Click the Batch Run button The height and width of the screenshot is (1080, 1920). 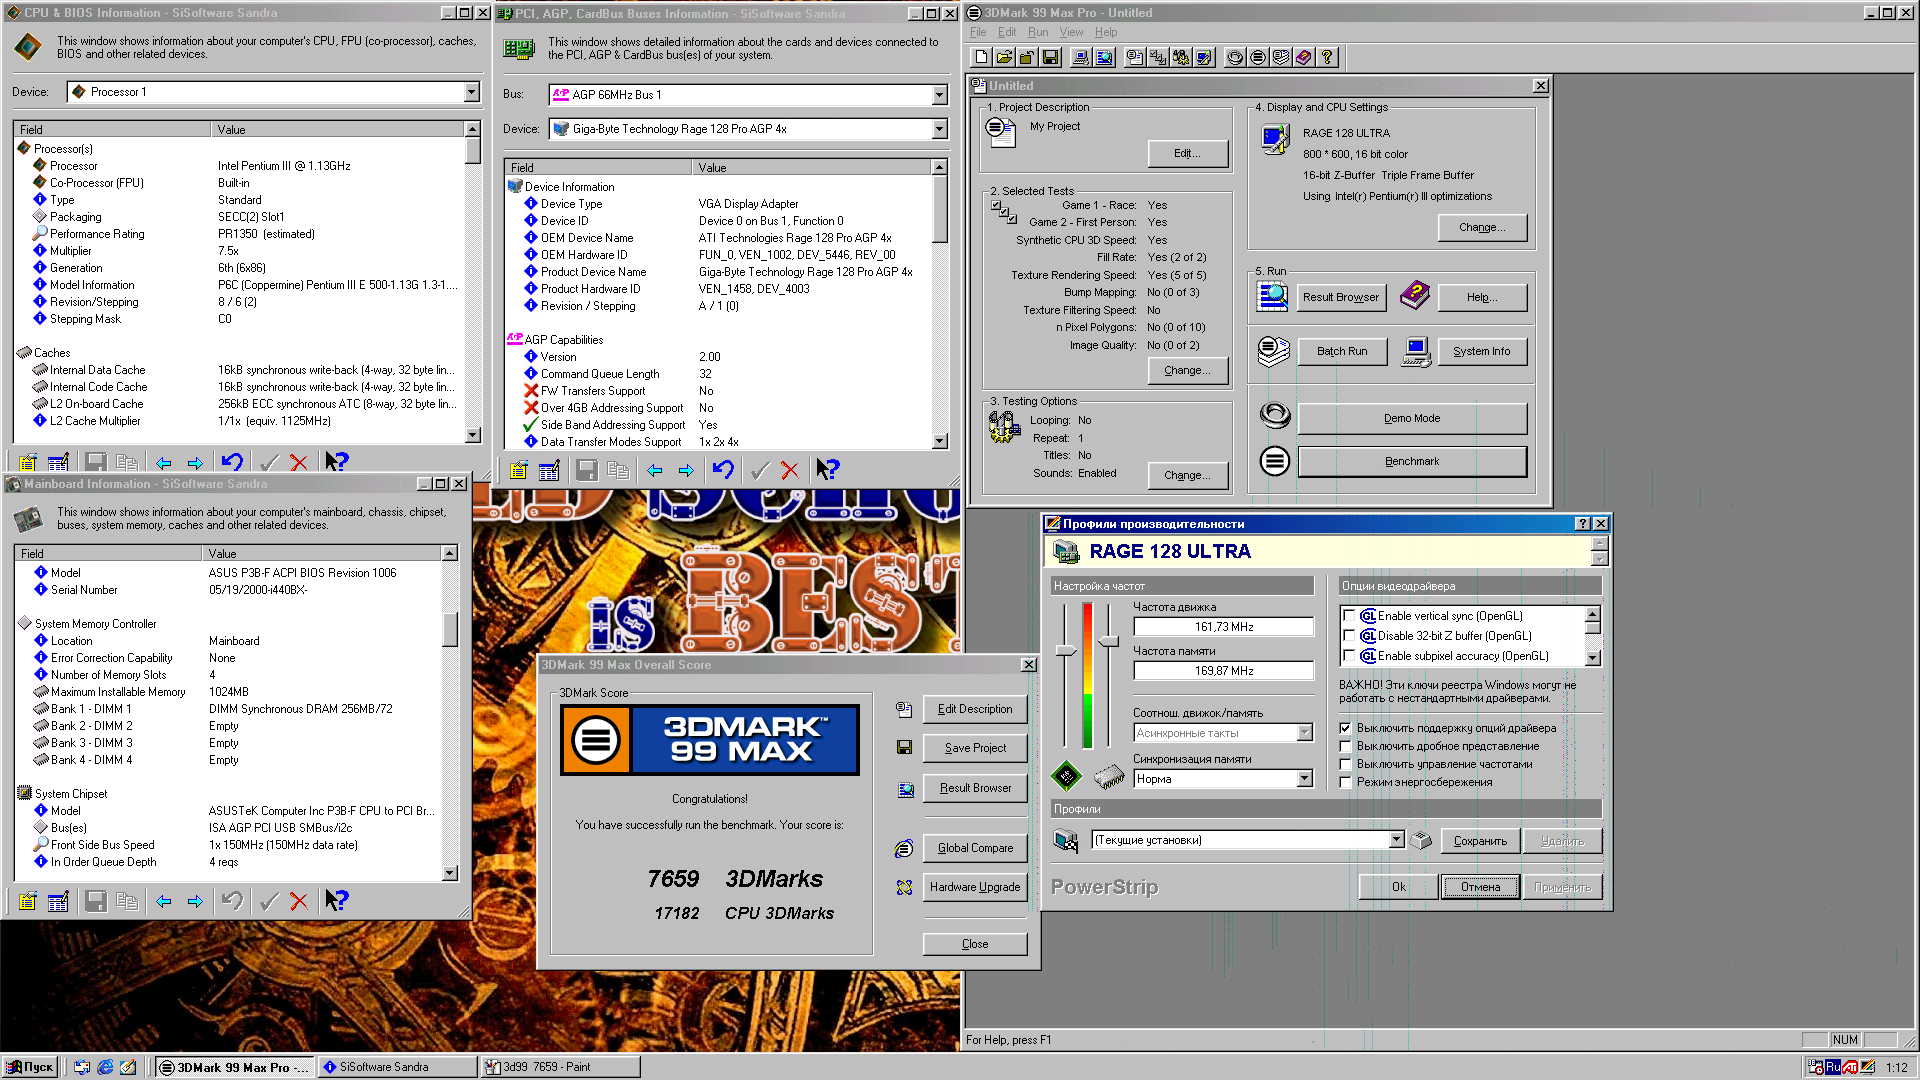click(1342, 351)
